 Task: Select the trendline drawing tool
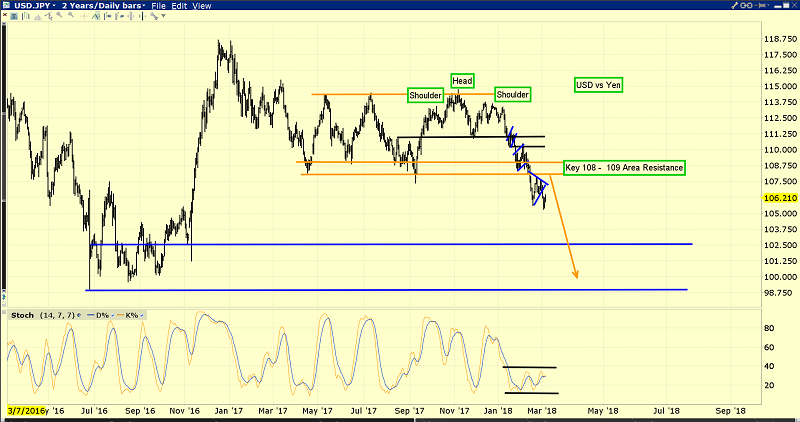click(x=48, y=16)
